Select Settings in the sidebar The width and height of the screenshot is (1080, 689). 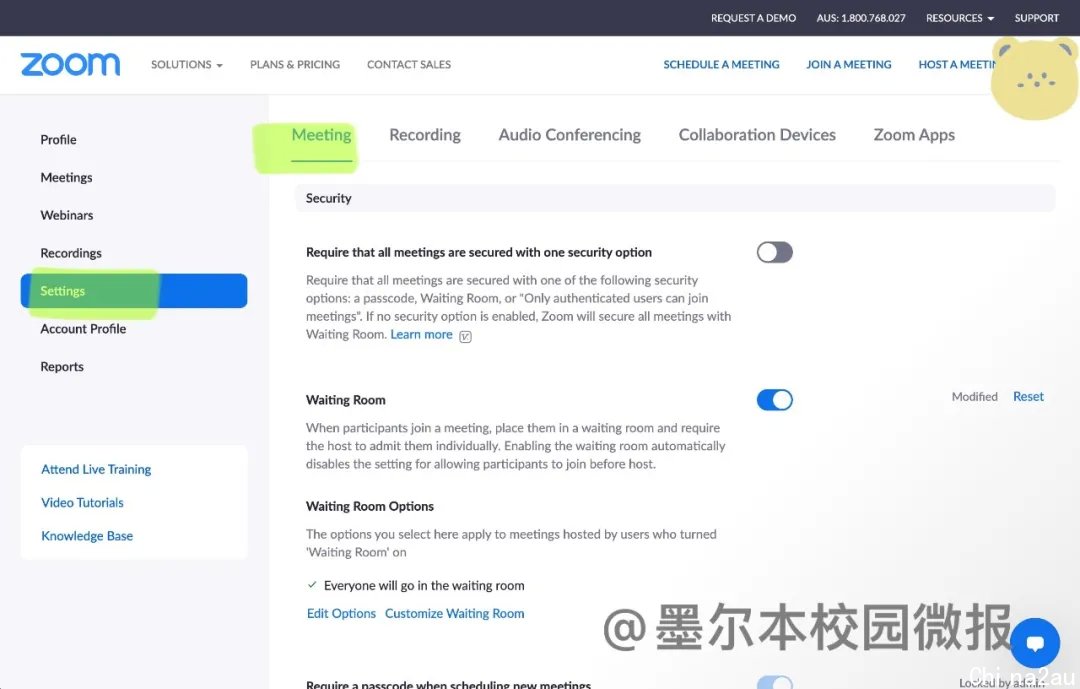(134, 291)
